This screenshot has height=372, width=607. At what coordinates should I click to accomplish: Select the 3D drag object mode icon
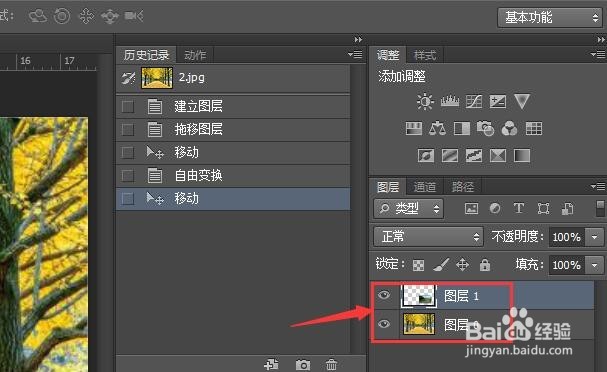(x=86, y=16)
